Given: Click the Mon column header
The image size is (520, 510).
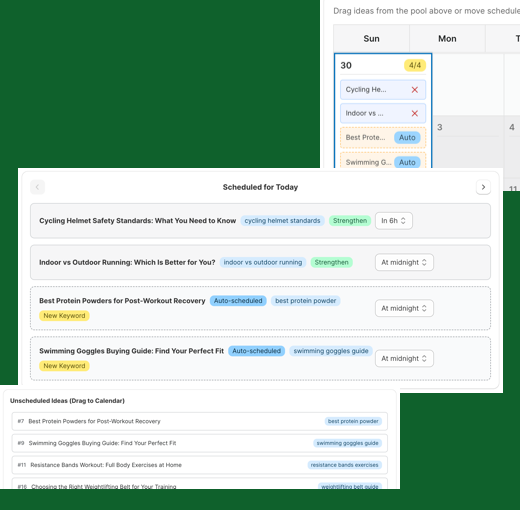Looking at the screenshot, I should coord(447,39).
